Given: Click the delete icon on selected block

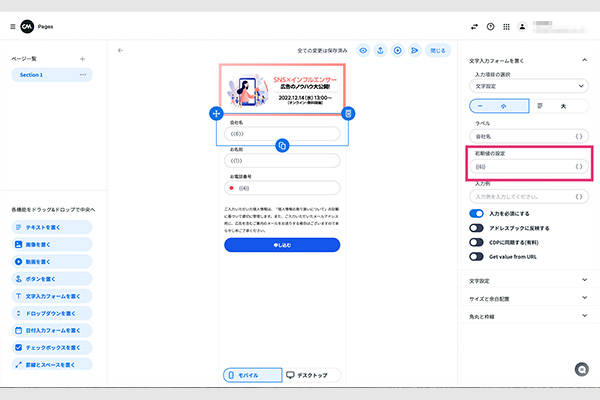Looking at the screenshot, I should pyautogui.click(x=347, y=114).
